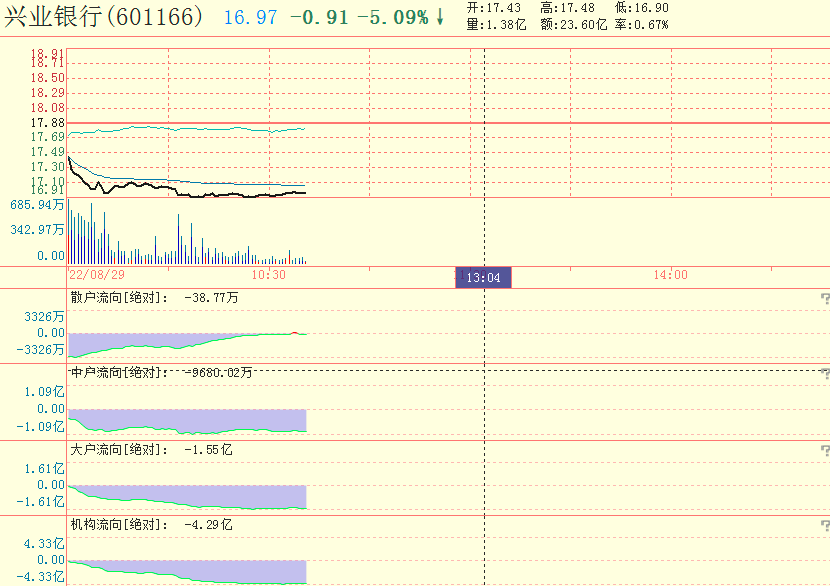Click the 大户流向[绝对] panel title
The image size is (830, 586).
coord(119,449)
